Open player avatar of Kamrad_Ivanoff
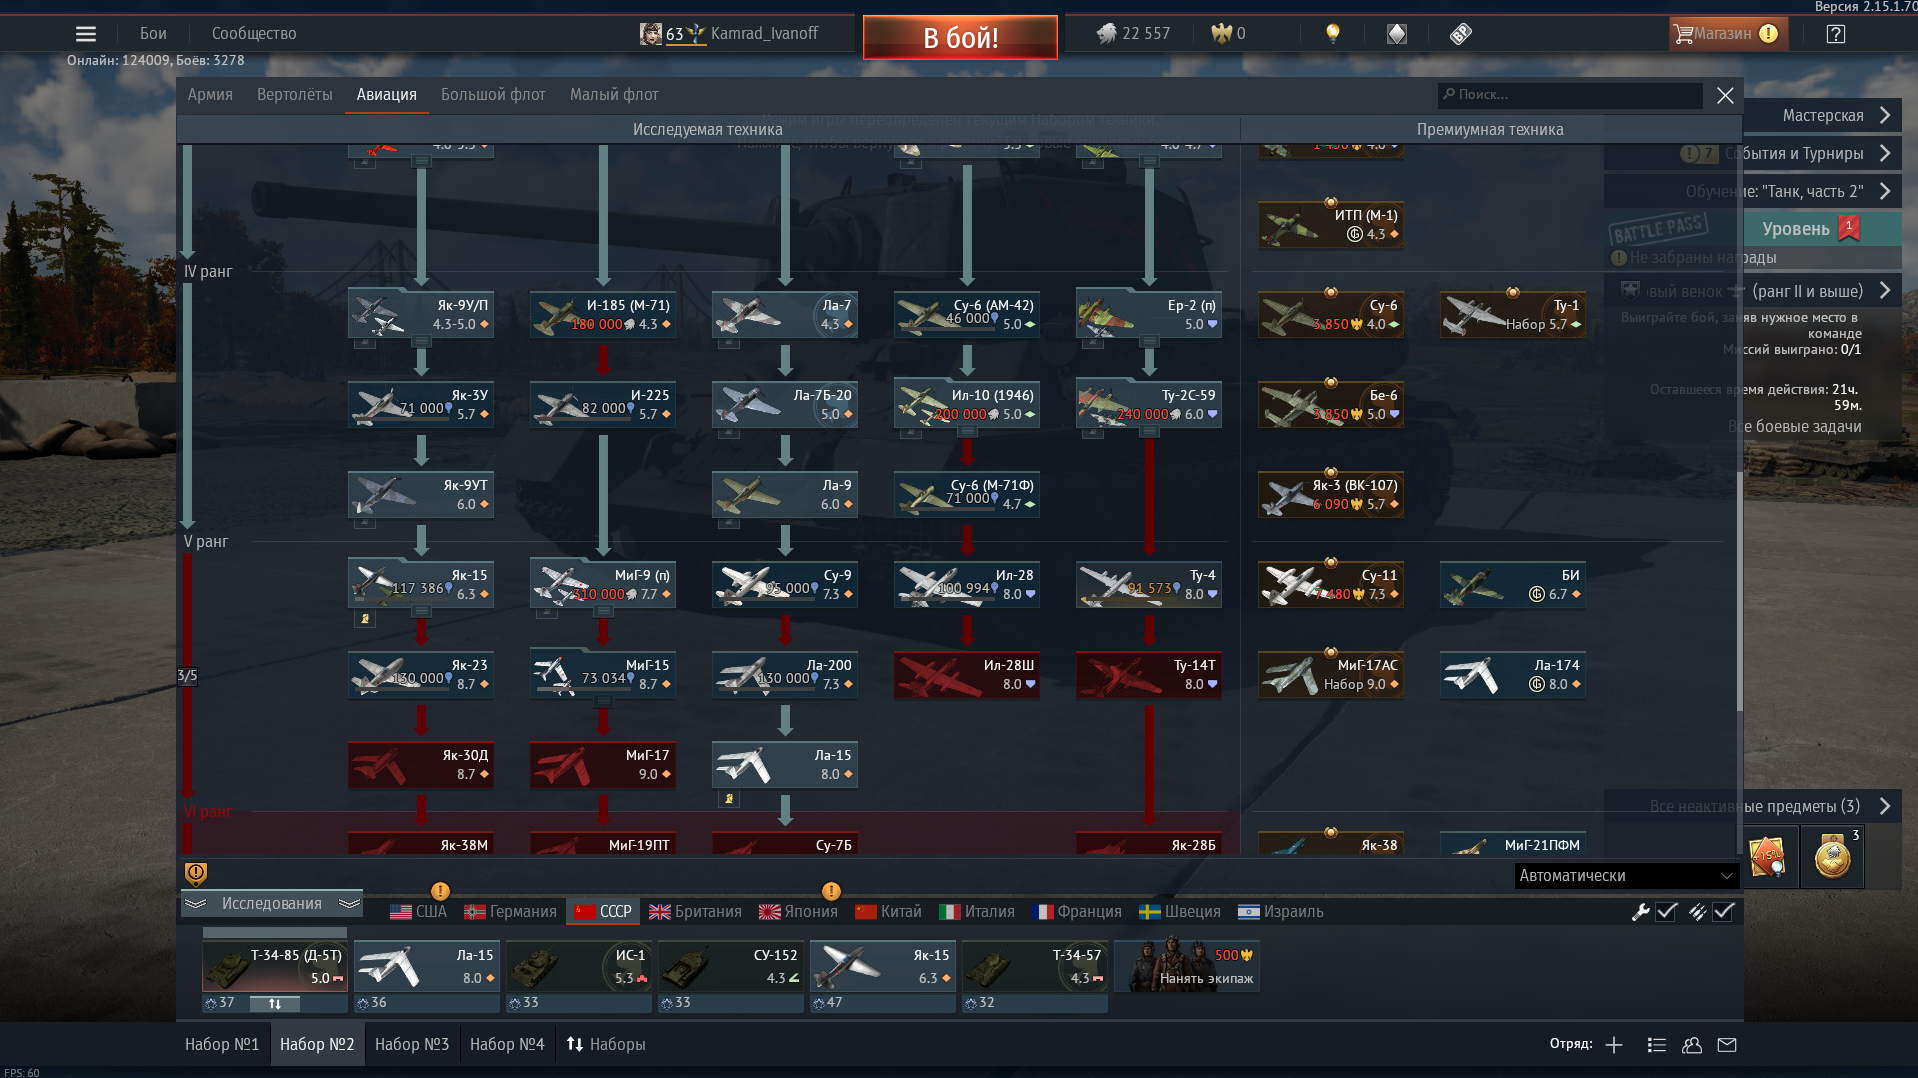 (x=651, y=34)
